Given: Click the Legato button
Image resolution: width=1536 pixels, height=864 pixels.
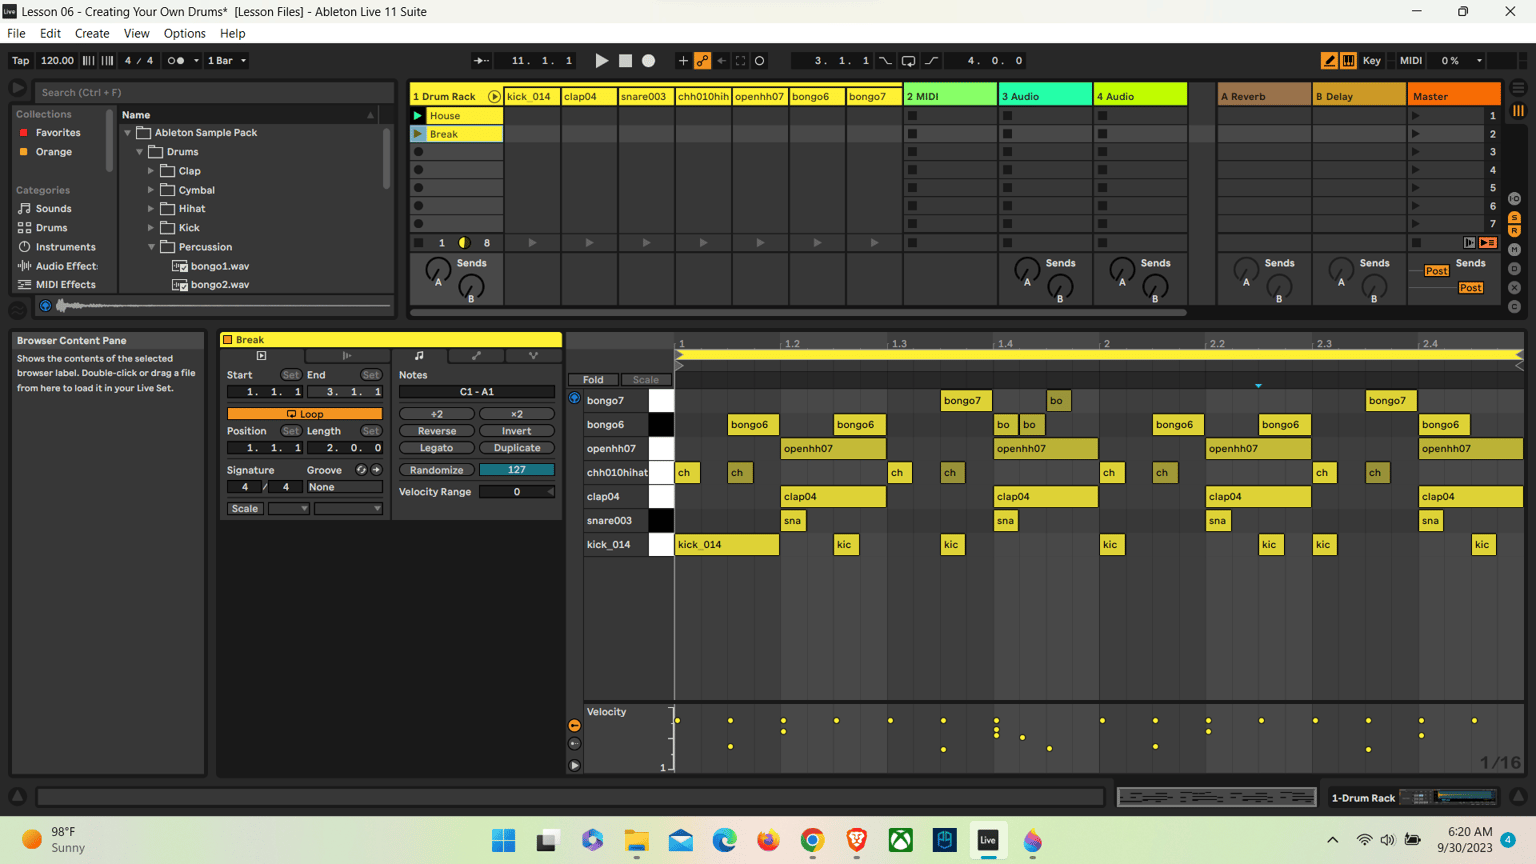Looking at the screenshot, I should tap(437, 448).
